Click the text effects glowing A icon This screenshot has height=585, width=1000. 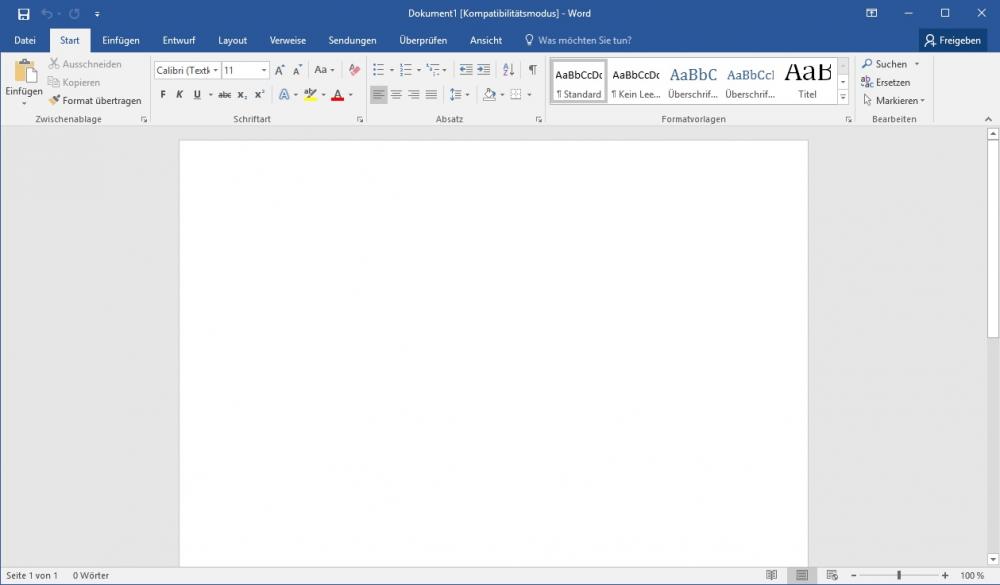coord(284,95)
